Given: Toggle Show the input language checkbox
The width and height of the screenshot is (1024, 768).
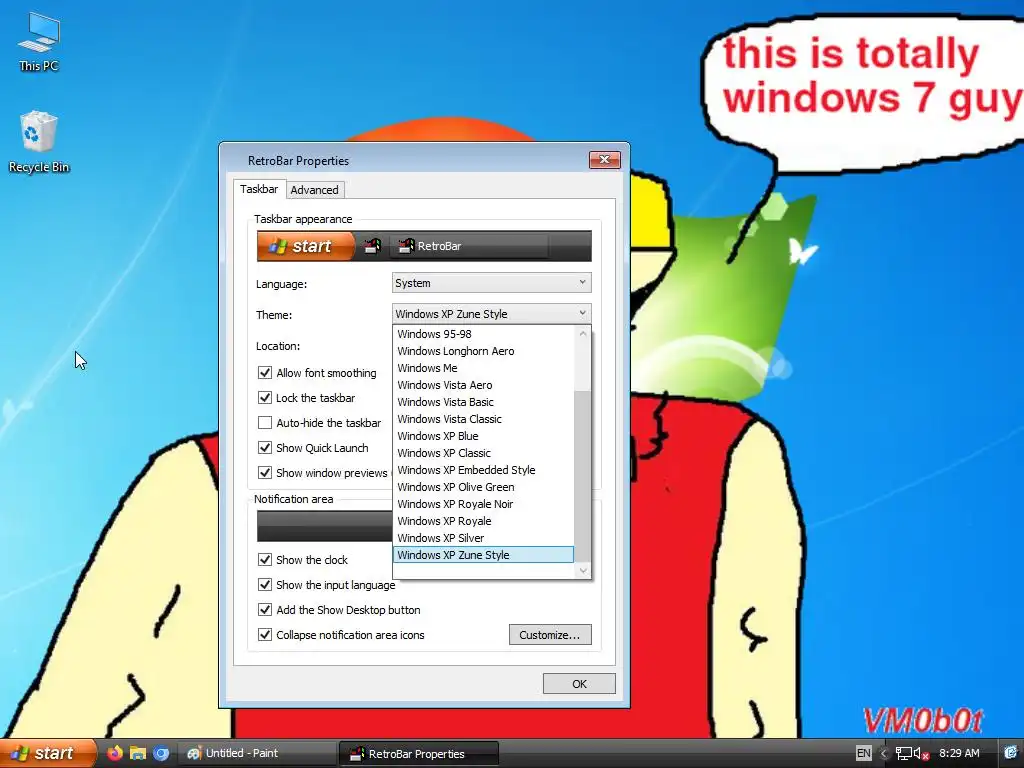Looking at the screenshot, I should 264,584.
